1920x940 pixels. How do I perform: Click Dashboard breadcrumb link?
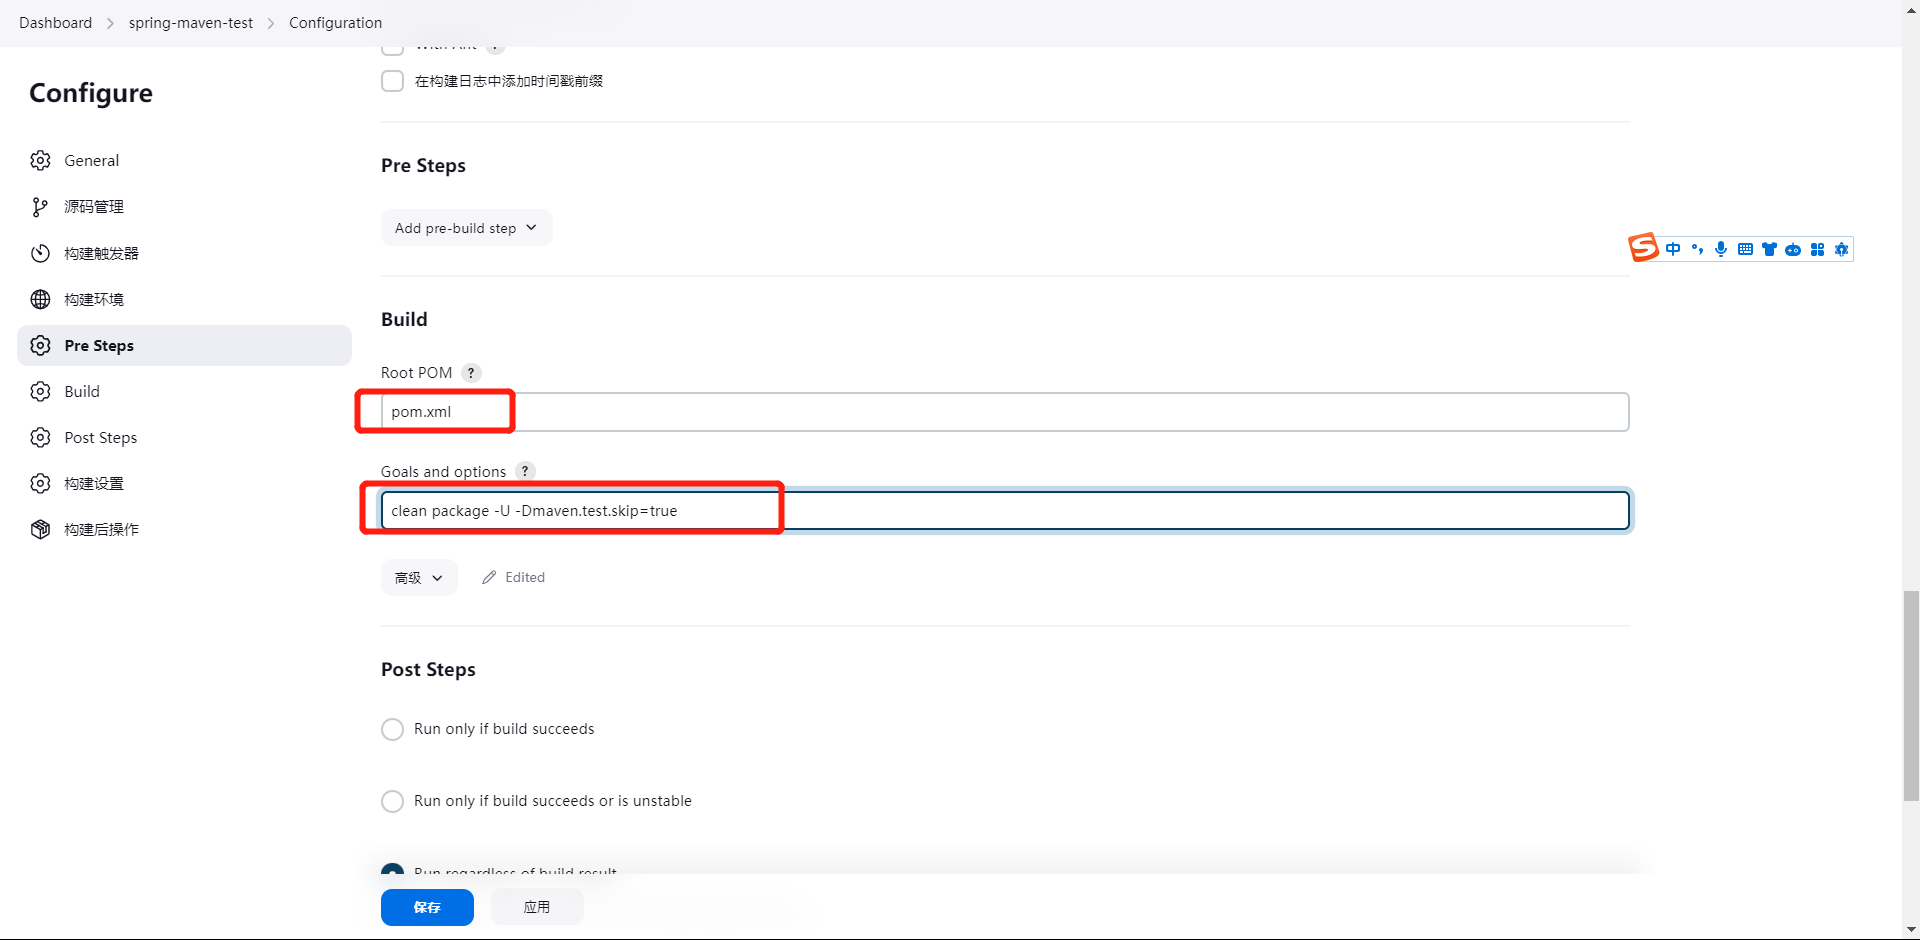(x=55, y=23)
